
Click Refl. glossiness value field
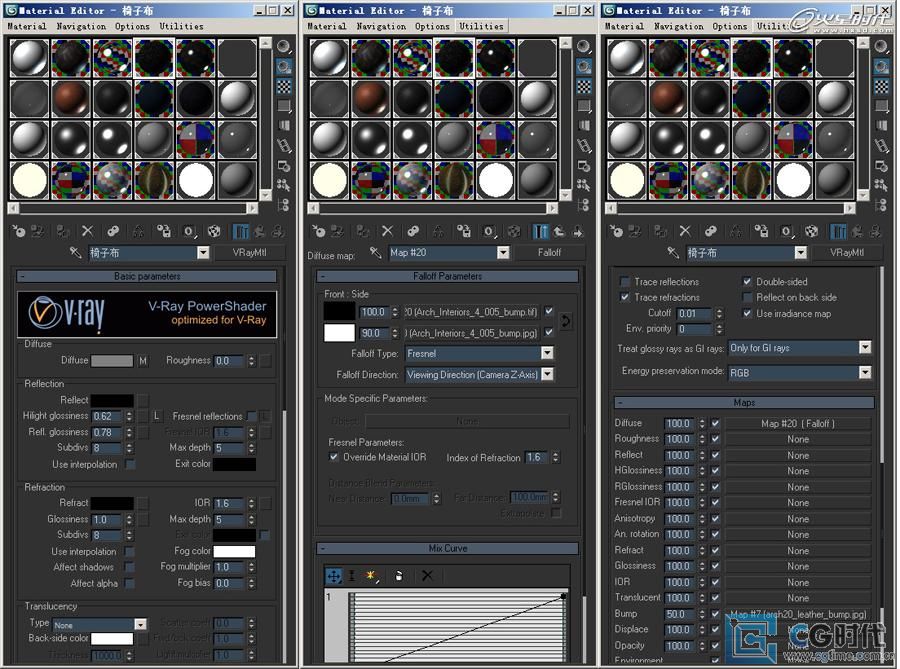[107, 432]
